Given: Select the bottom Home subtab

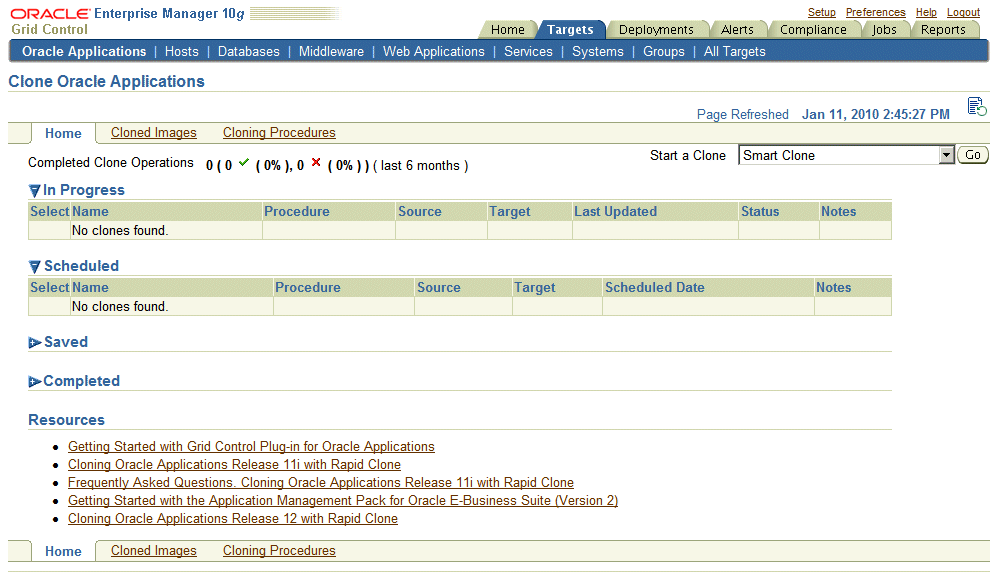Looking at the screenshot, I should (63, 551).
